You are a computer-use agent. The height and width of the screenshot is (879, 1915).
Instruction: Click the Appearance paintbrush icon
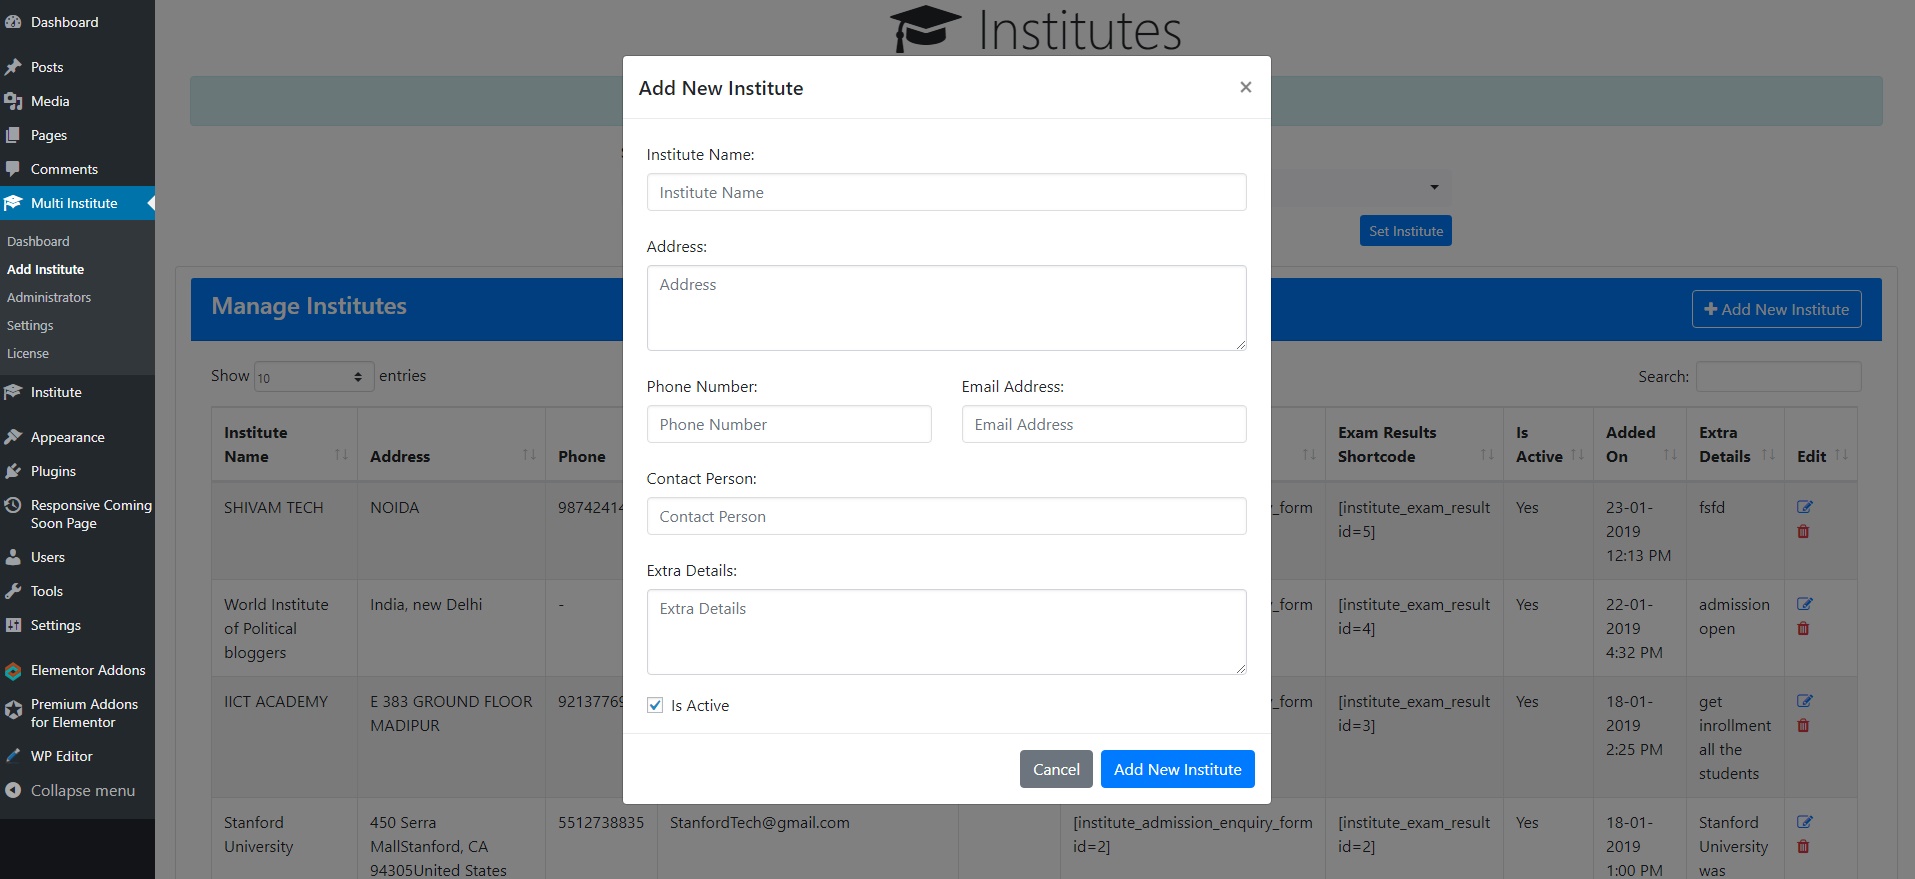pyautogui.click(x=13, y=437)
